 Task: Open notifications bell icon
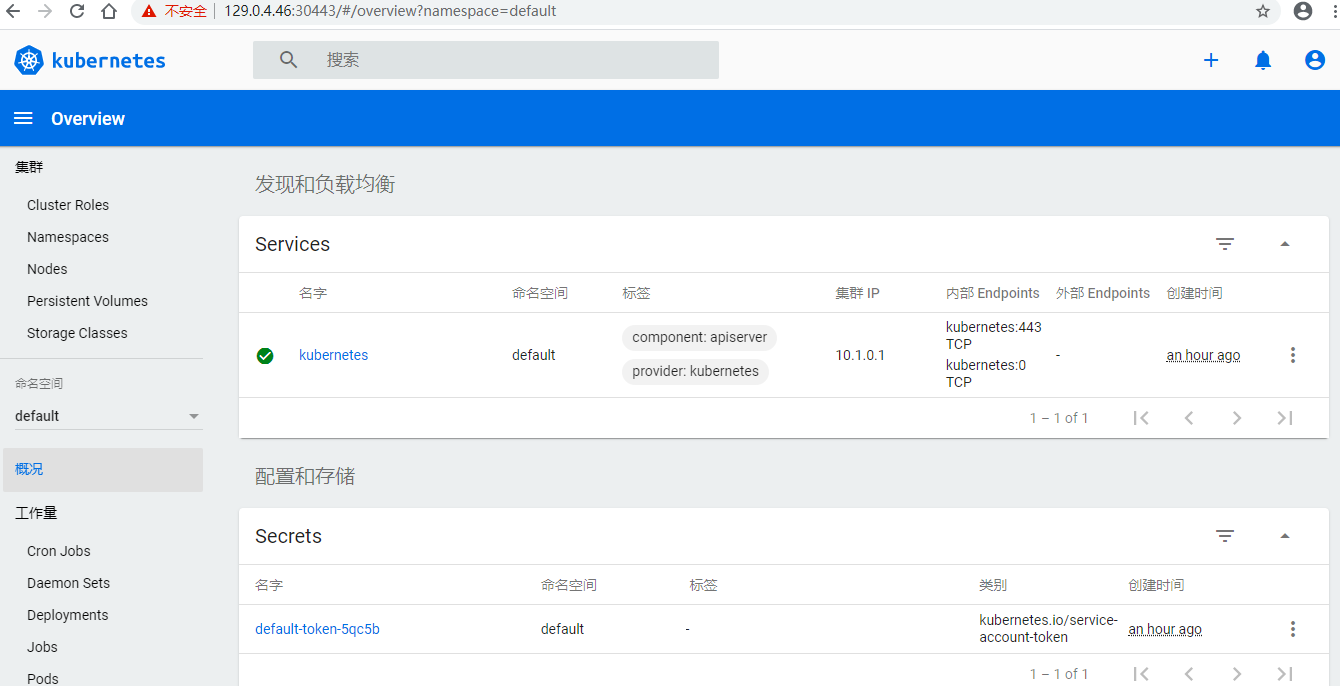1263,60
